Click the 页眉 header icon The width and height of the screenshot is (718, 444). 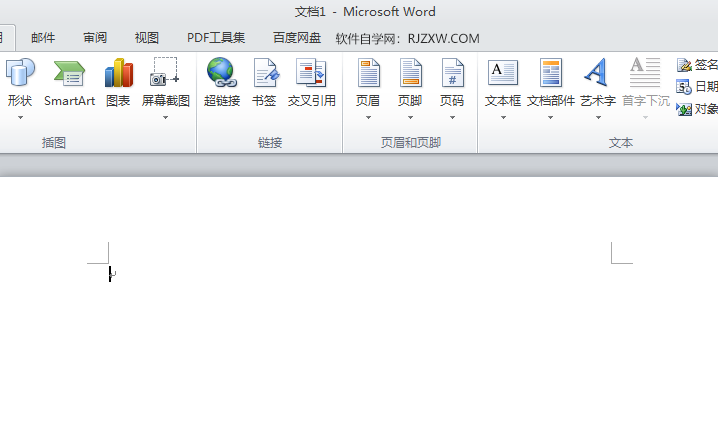[369, 73]
